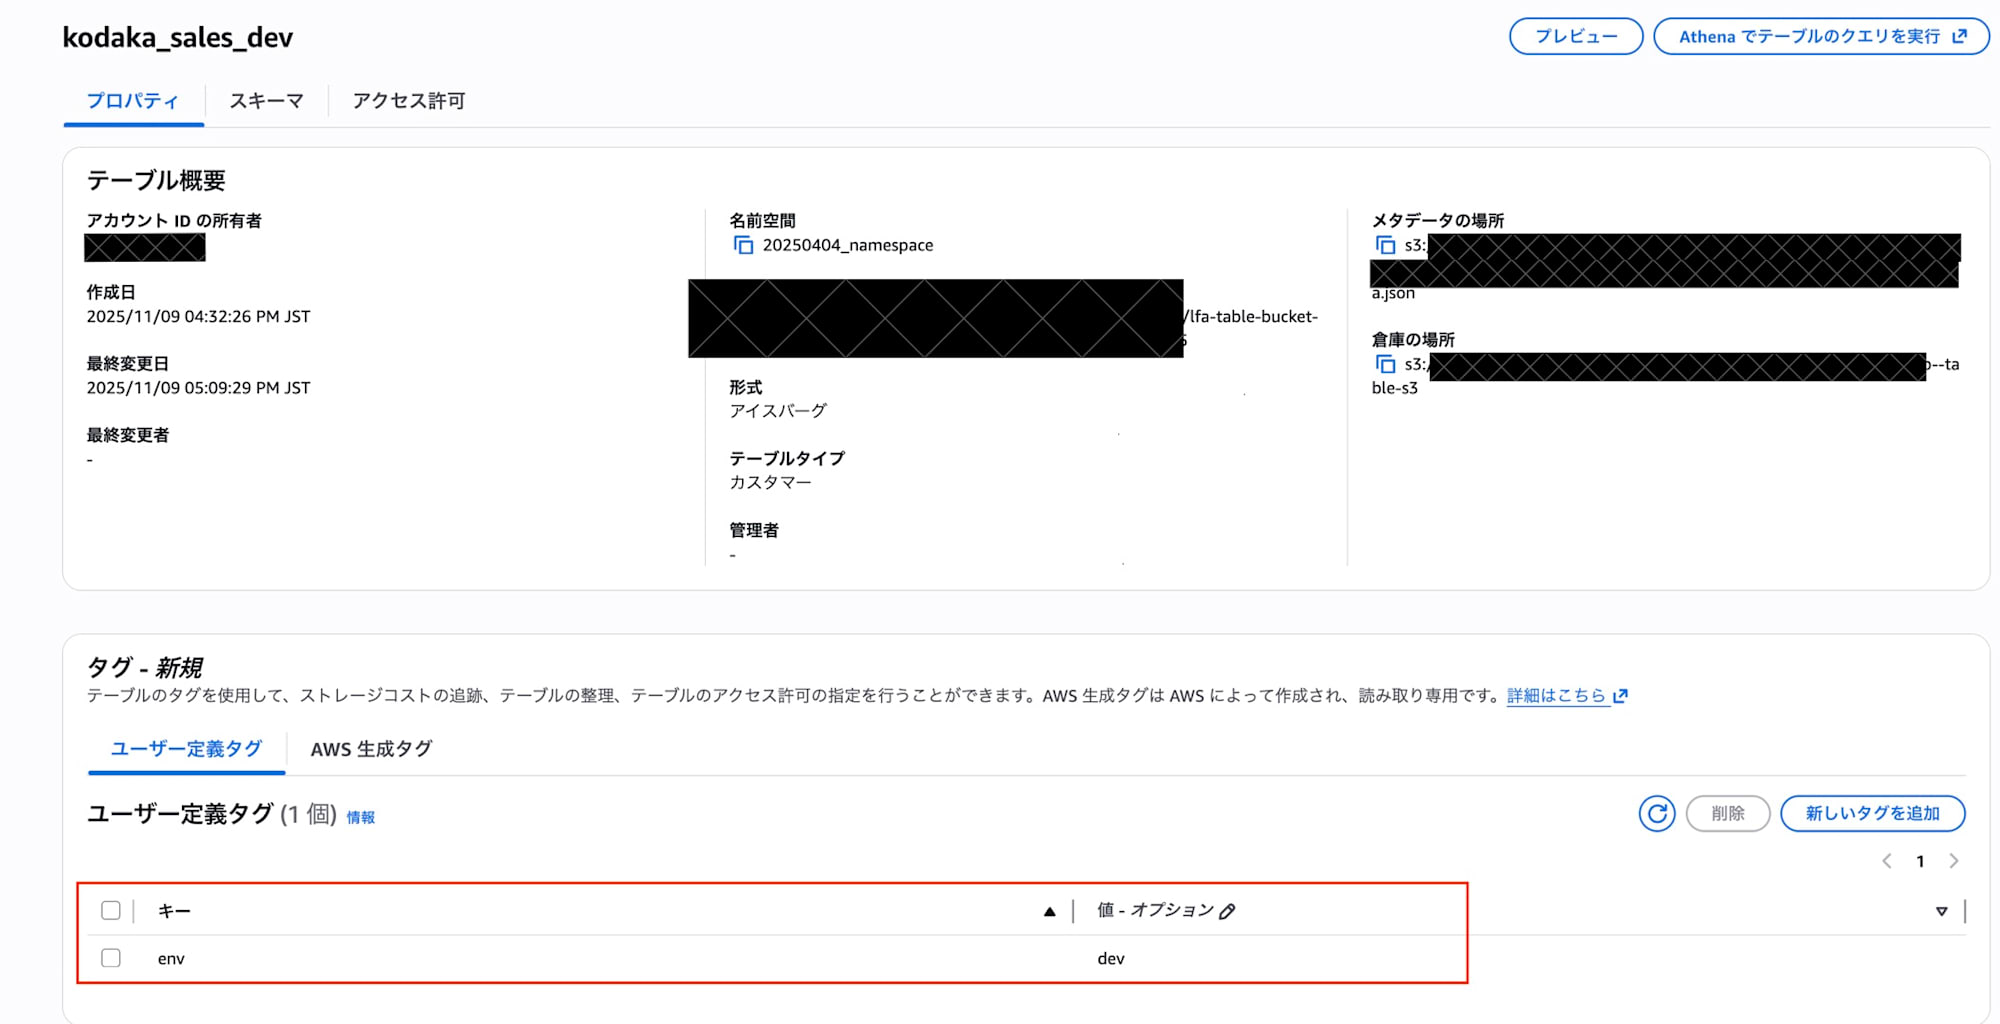Screen dimensions: 2000x1024
Task: Run table query in Athena button
Action: click(1821, 36)
